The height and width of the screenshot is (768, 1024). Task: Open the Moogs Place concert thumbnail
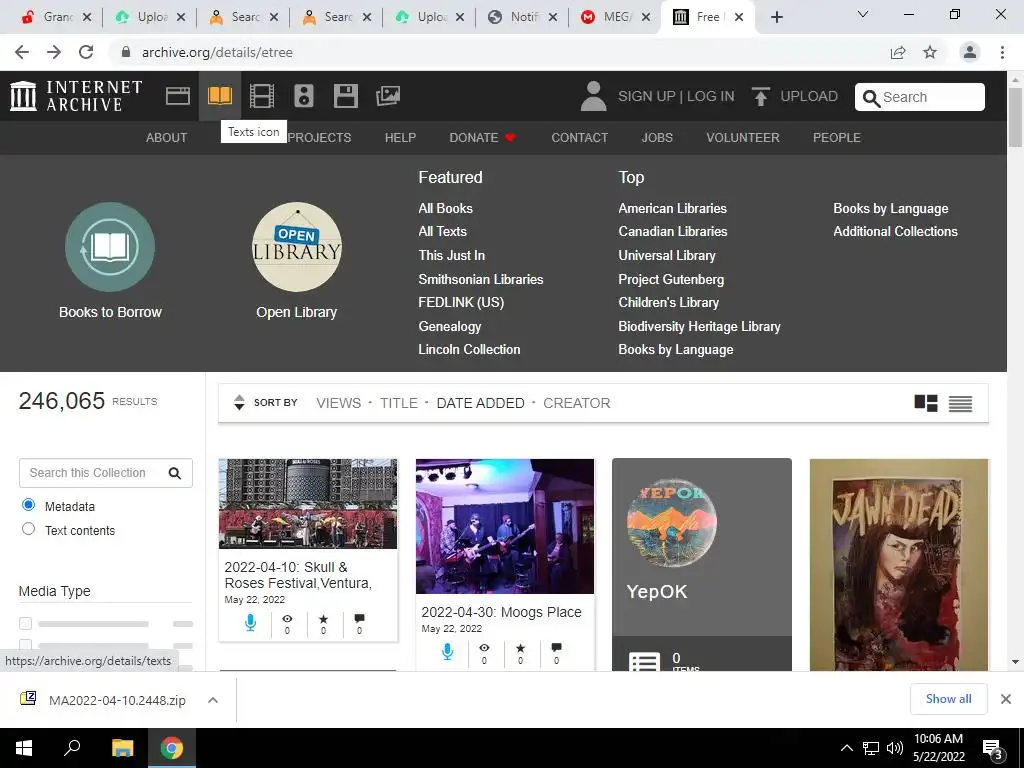[505, 526]
